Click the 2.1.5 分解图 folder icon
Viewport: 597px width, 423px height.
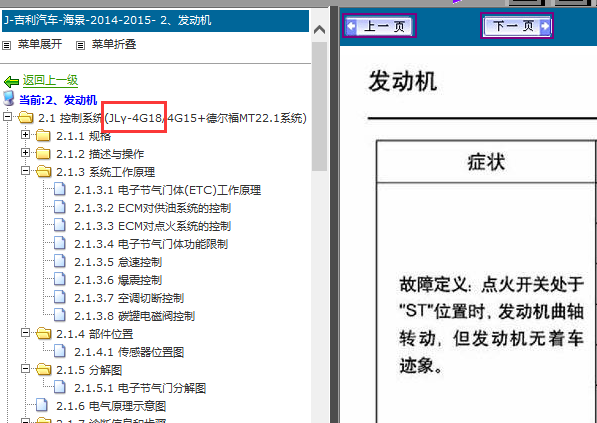pyautogui.click(x=43, y=369)
